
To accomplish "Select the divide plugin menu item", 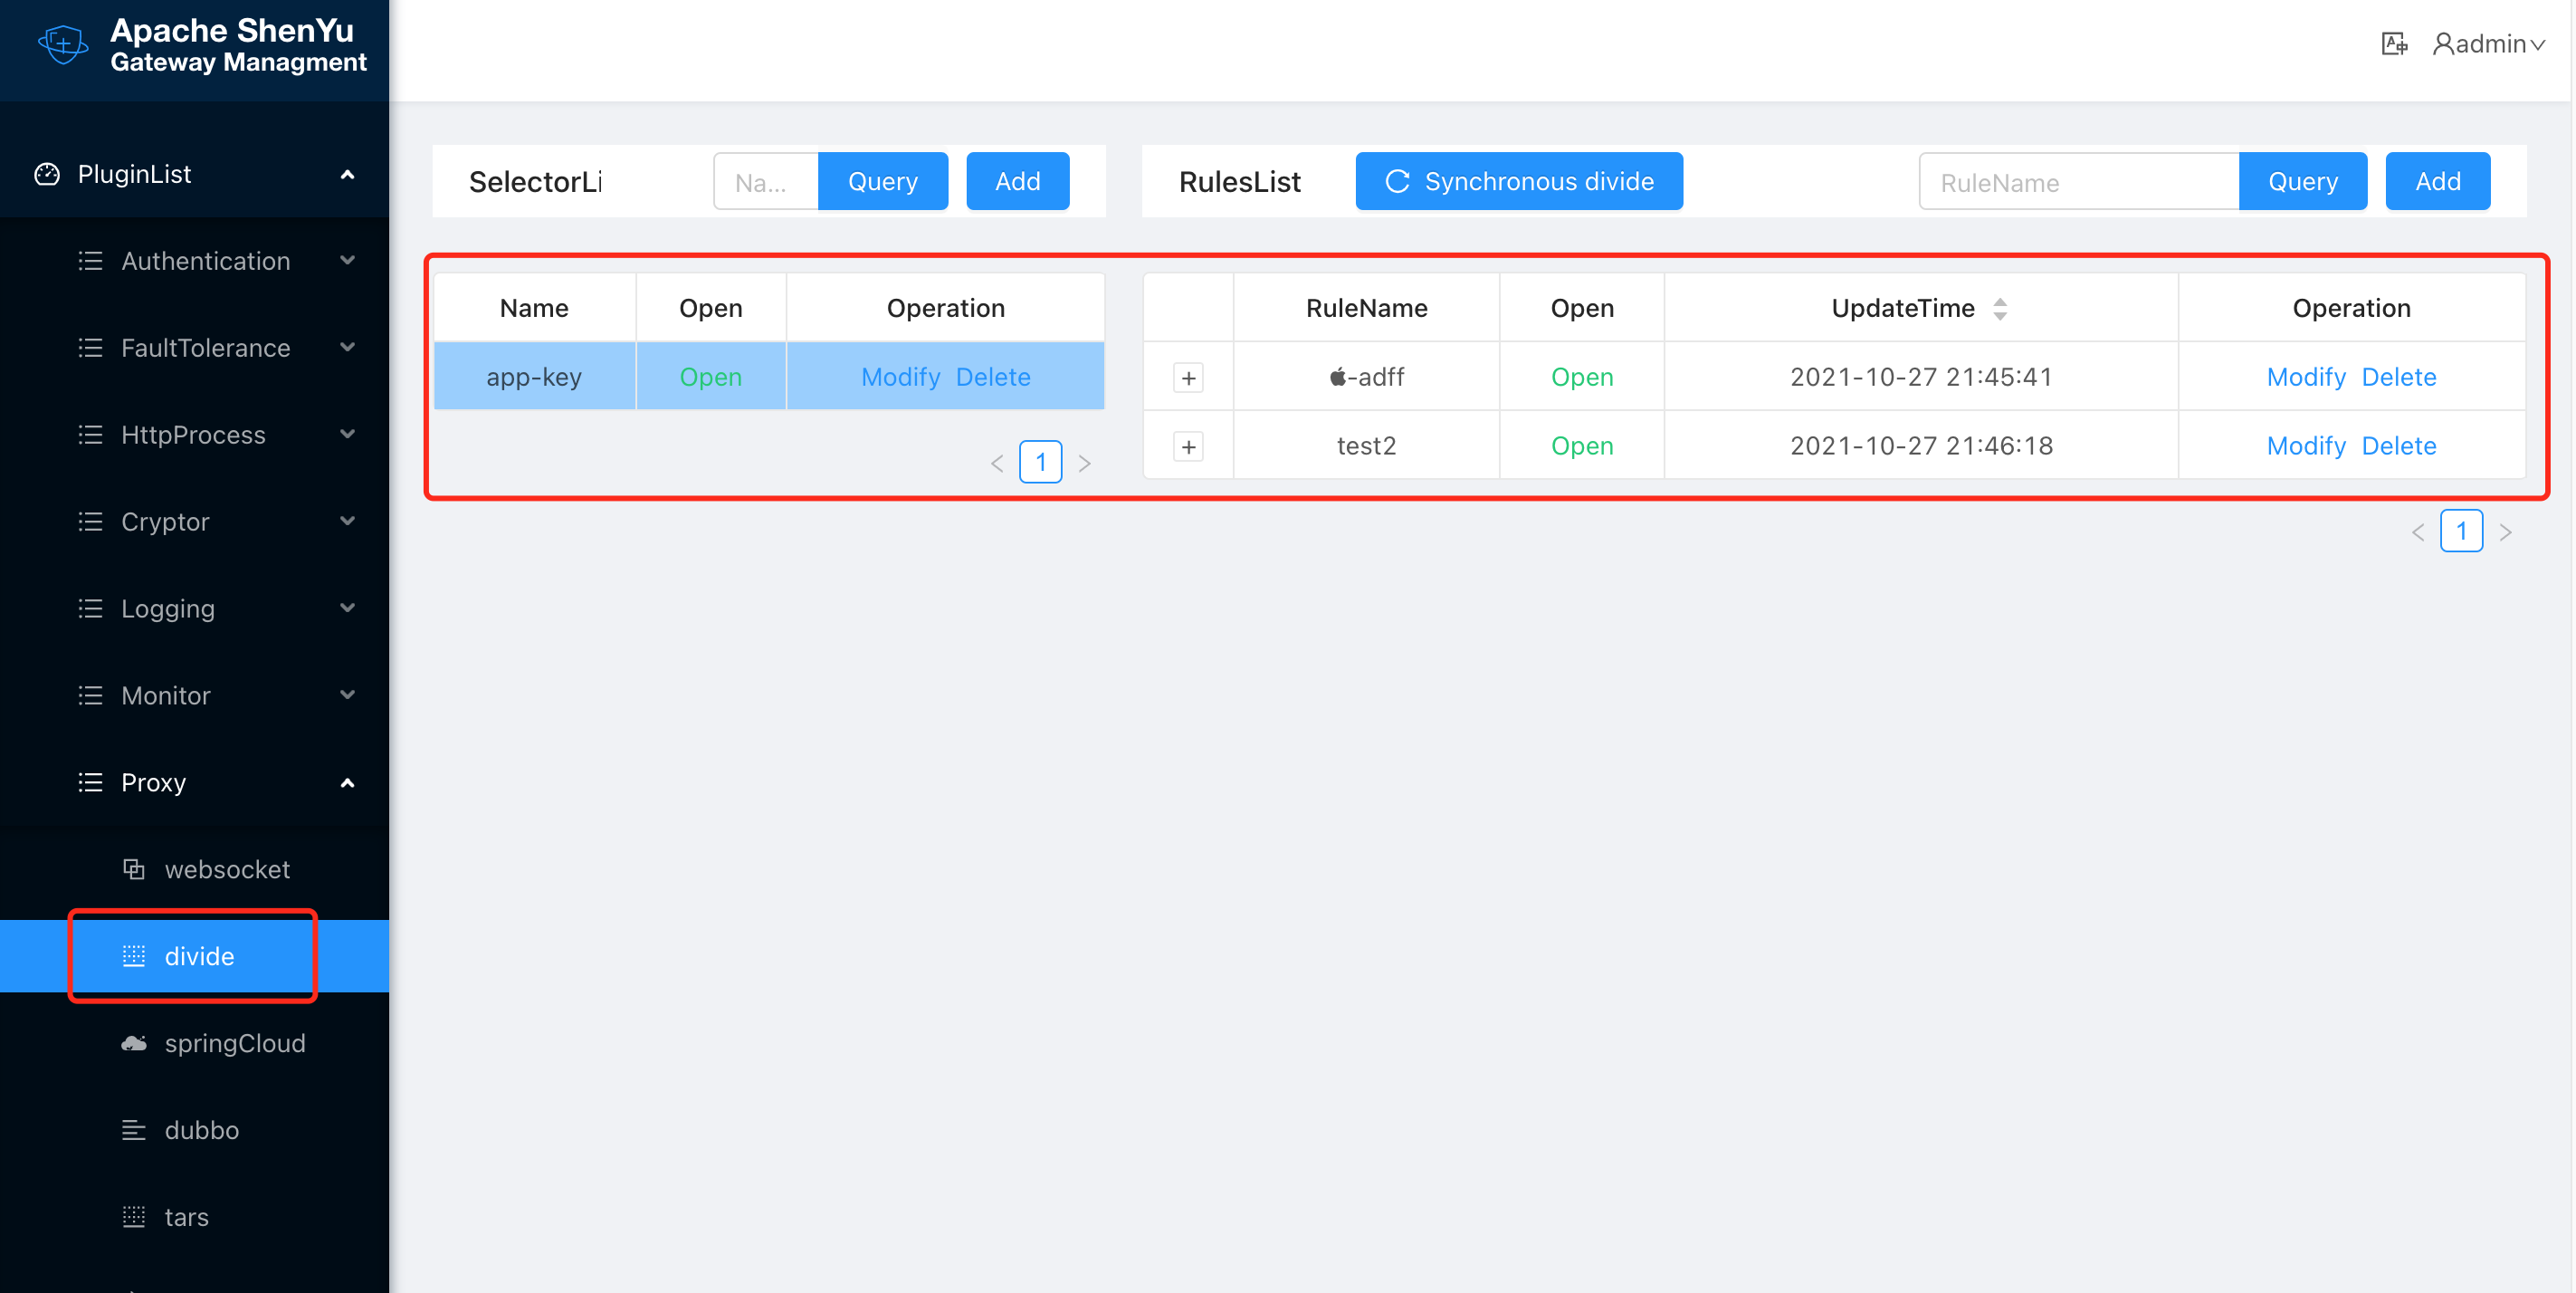I will tap(199, 956).
